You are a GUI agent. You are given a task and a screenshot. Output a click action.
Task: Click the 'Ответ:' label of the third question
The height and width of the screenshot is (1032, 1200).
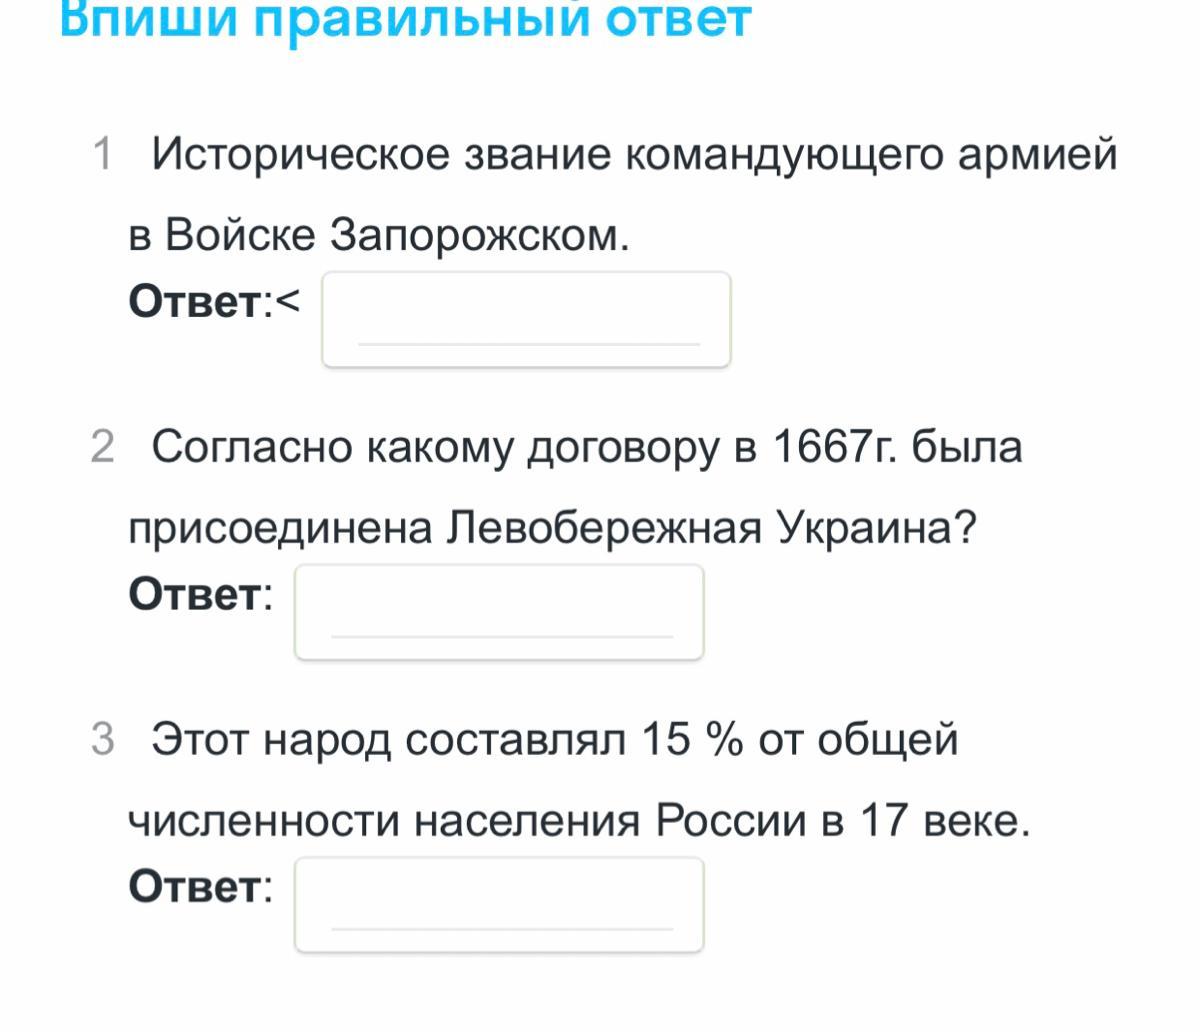tap(200, 887)
